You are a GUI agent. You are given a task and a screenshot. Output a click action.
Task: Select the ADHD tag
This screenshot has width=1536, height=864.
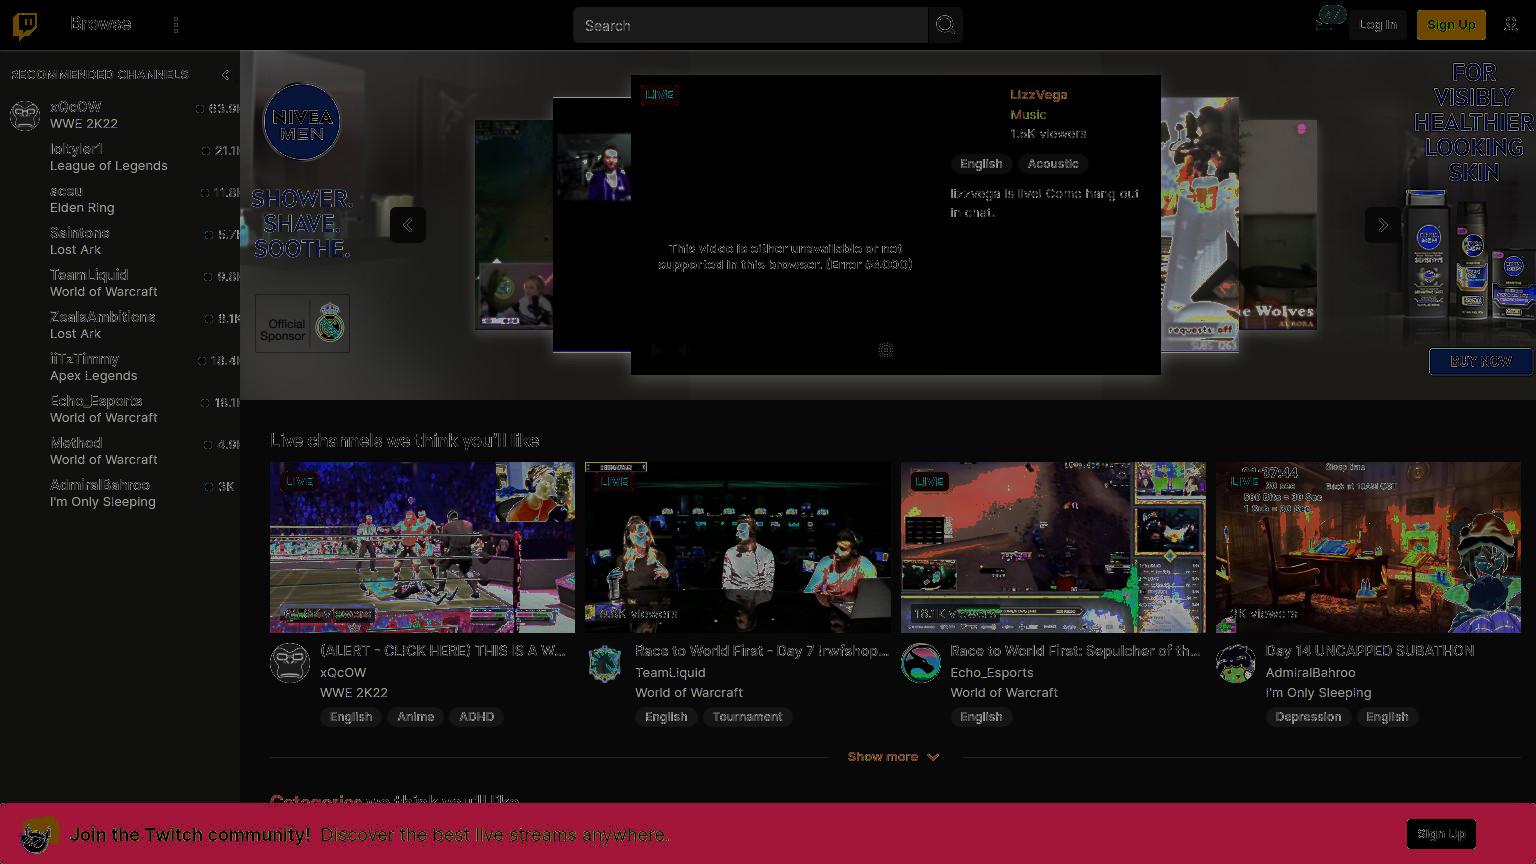click(x=476, y=717)
